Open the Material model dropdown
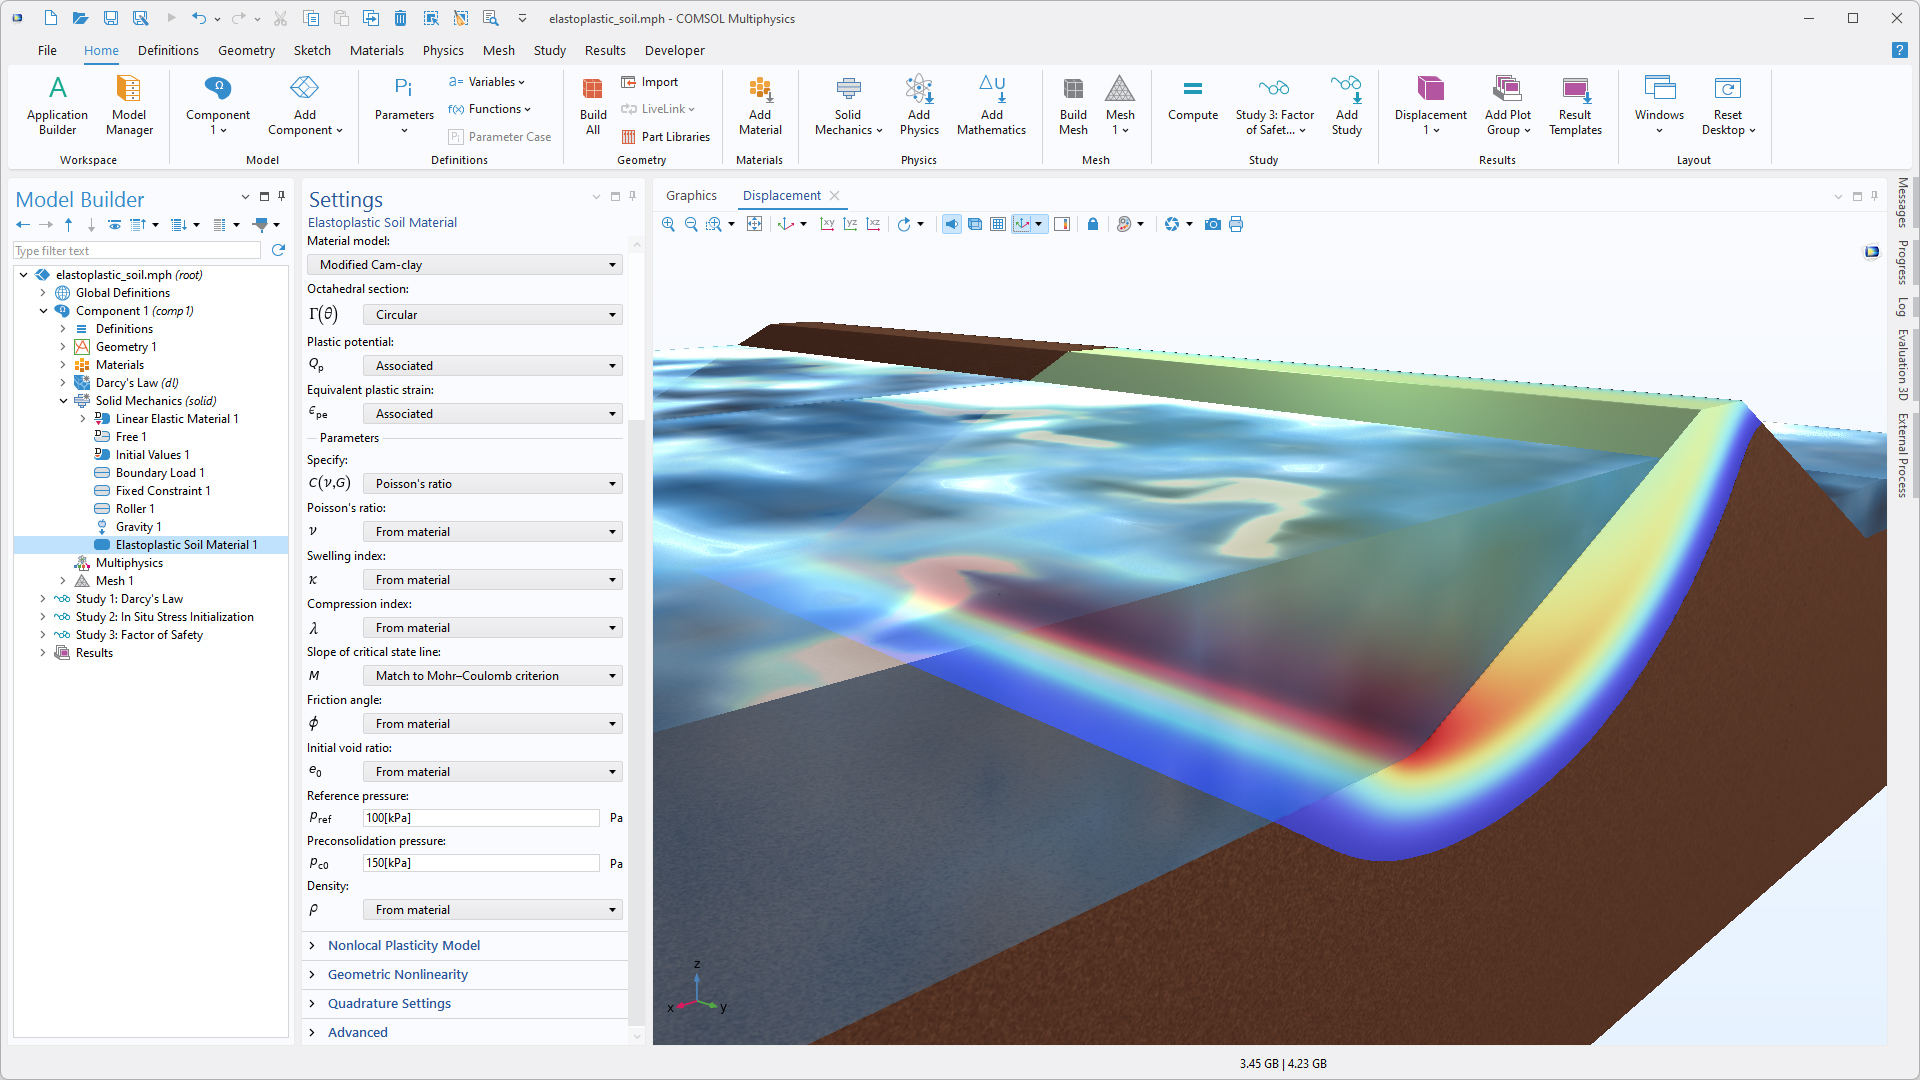The width and height of the screenshot is (1920, 1080). point(464,265)
